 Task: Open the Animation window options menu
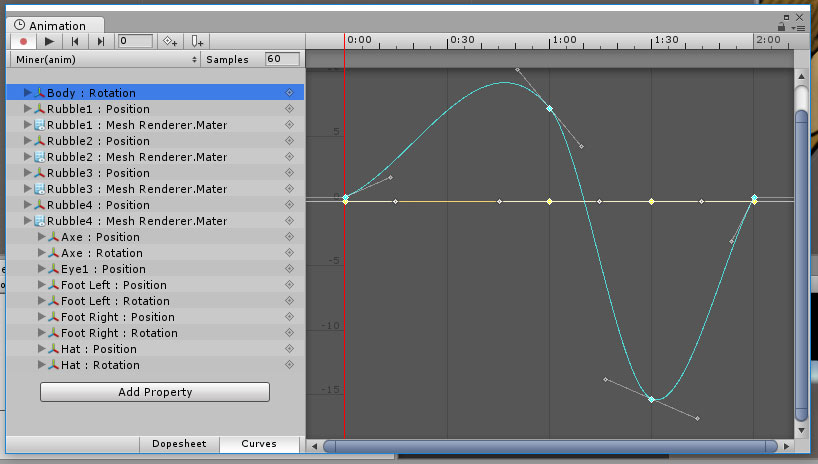click(x=798, y=28)
